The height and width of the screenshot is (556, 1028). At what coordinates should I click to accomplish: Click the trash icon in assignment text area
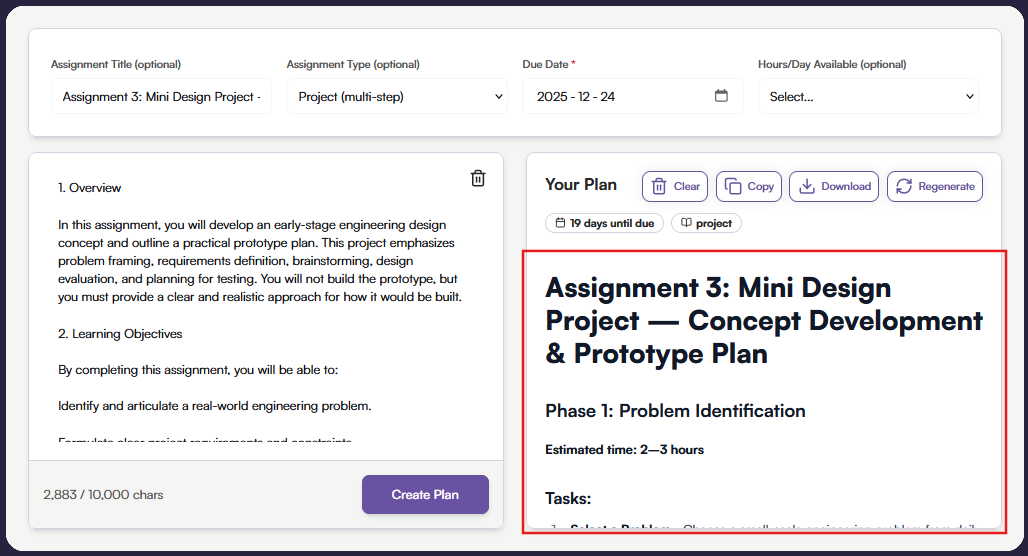478,178
